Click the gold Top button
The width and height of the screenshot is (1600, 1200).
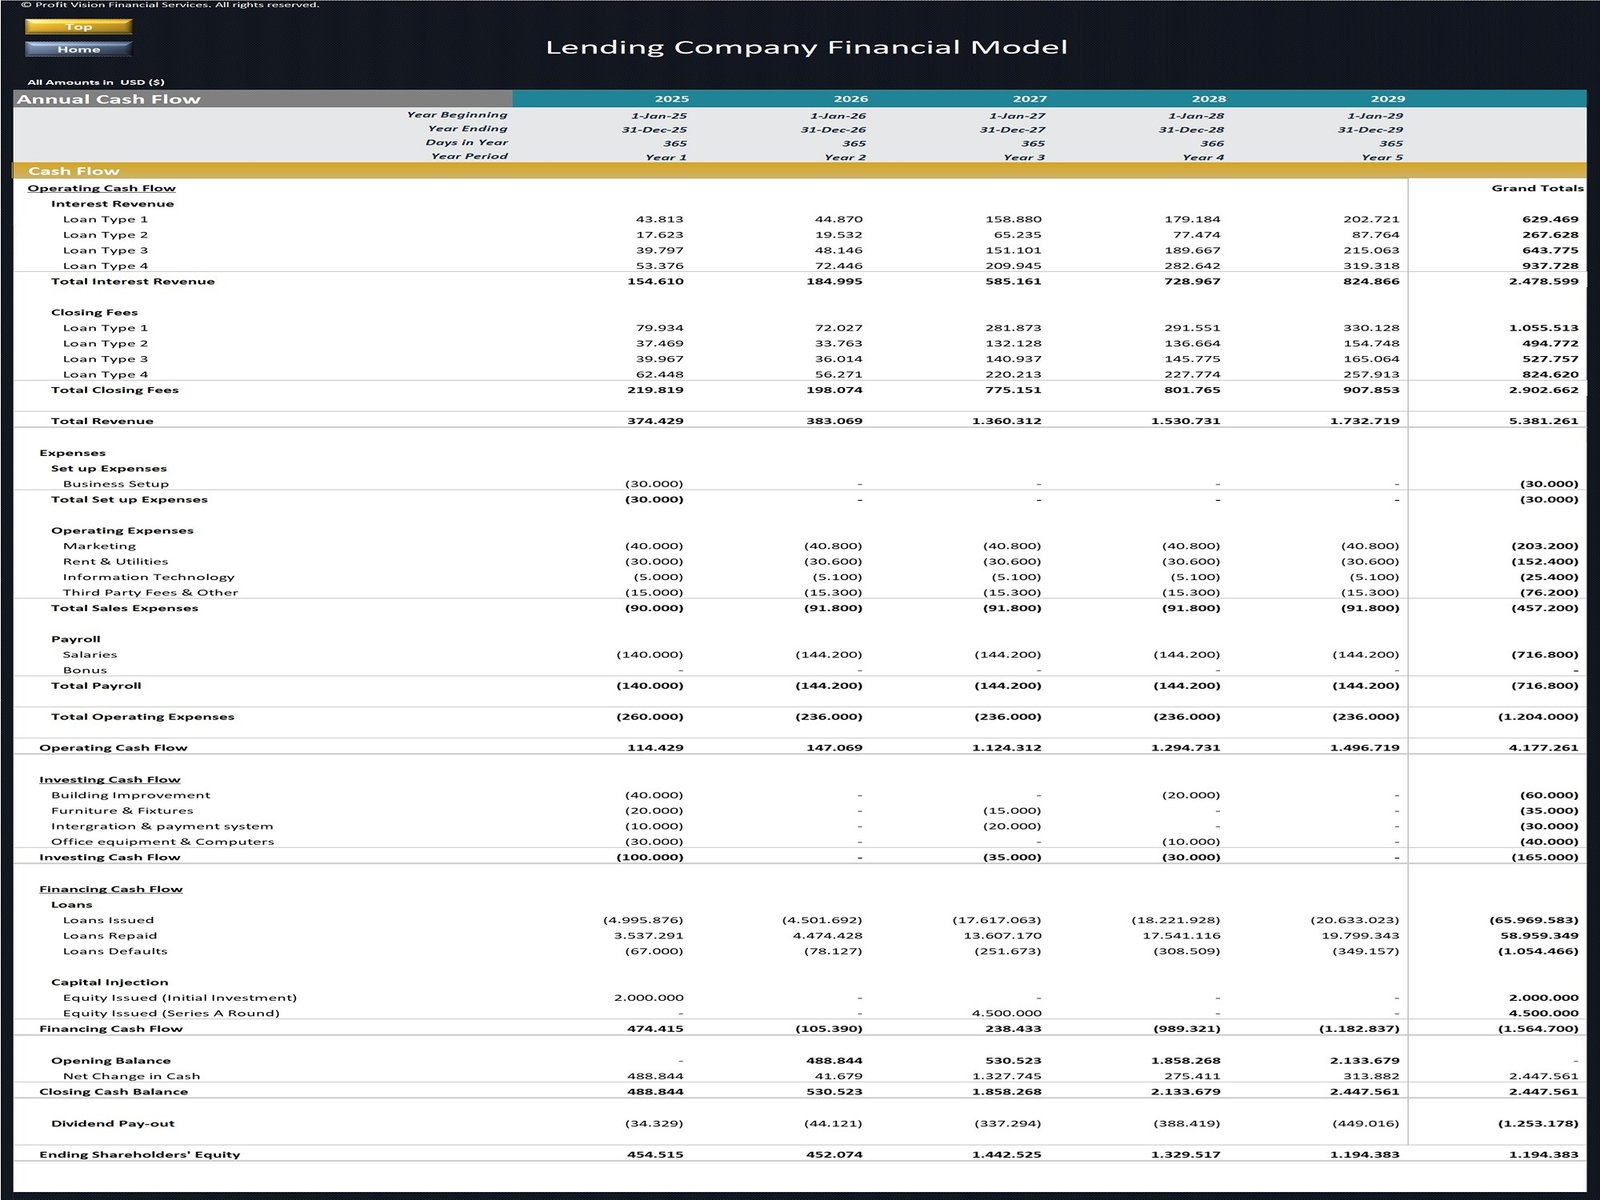pyautogui.click(x=78, y=27)
